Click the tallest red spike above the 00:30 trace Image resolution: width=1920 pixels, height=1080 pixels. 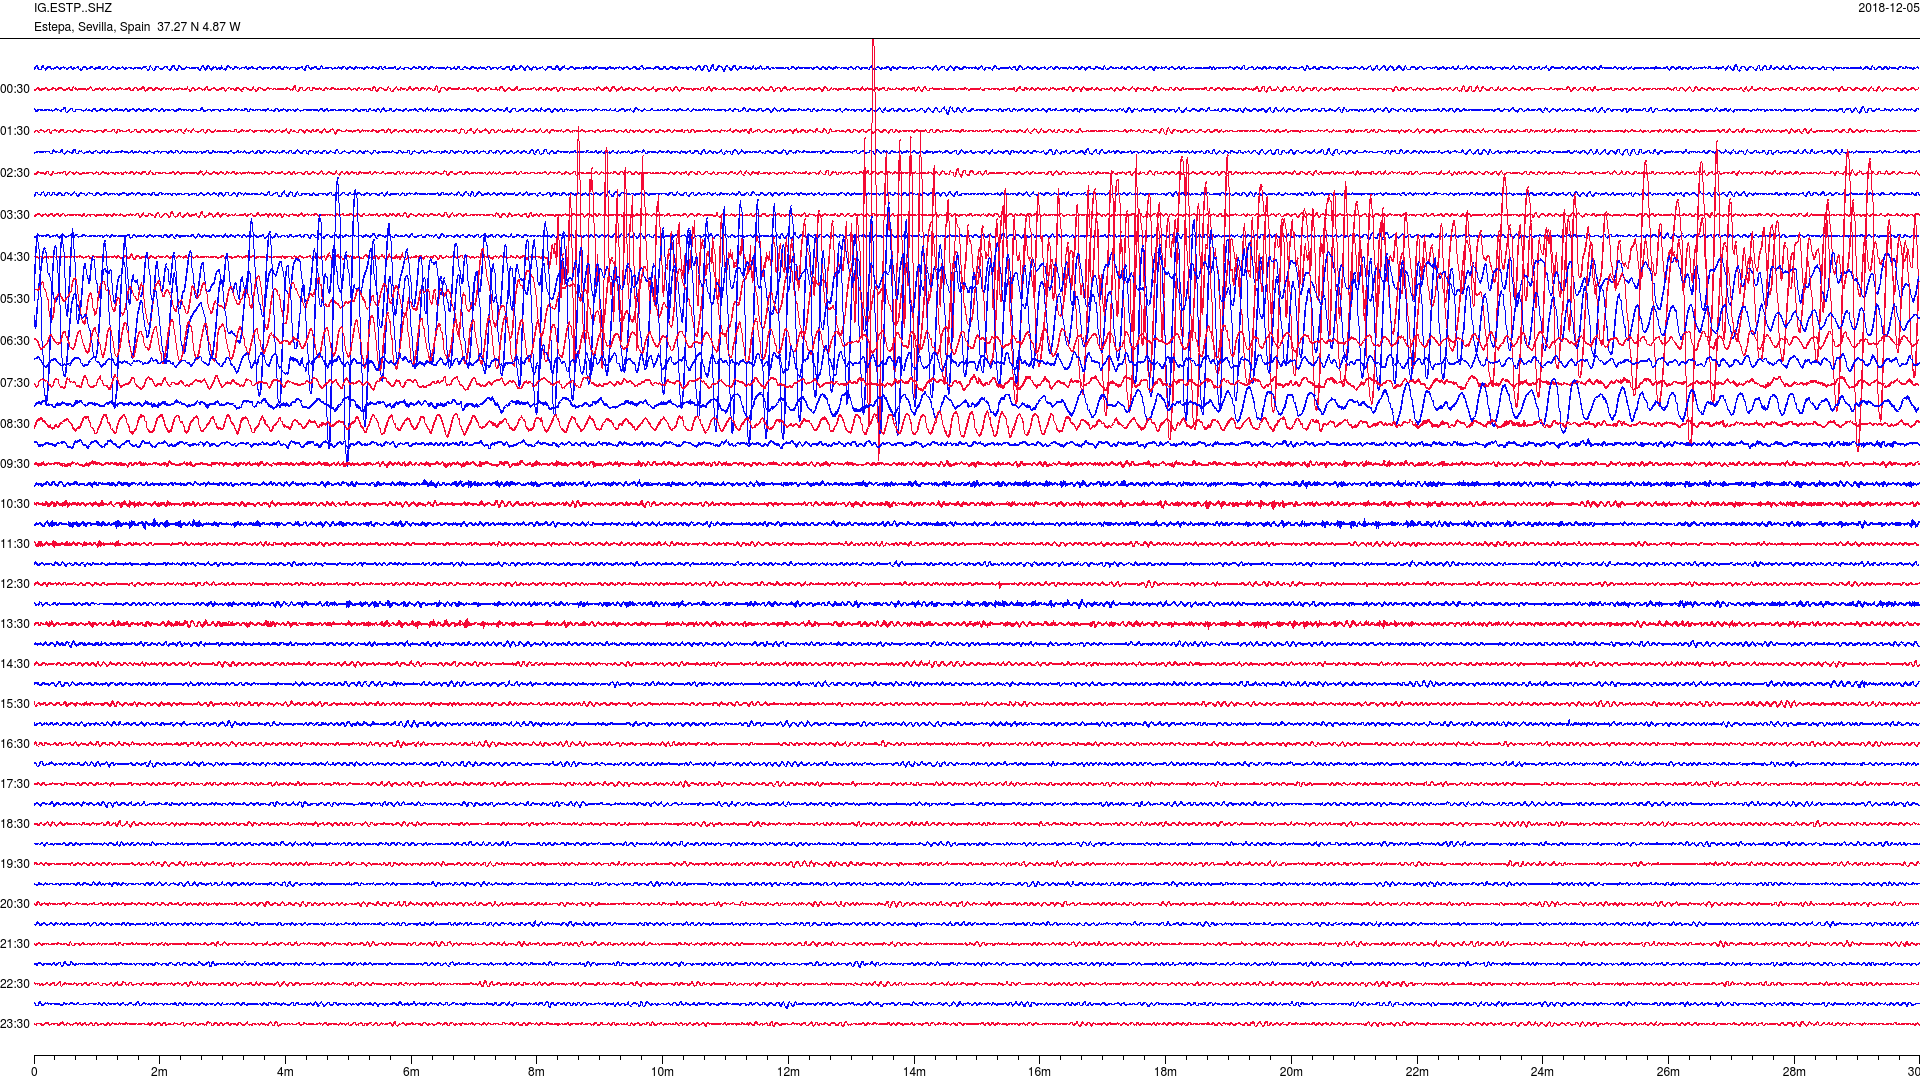tap(873, 65)
